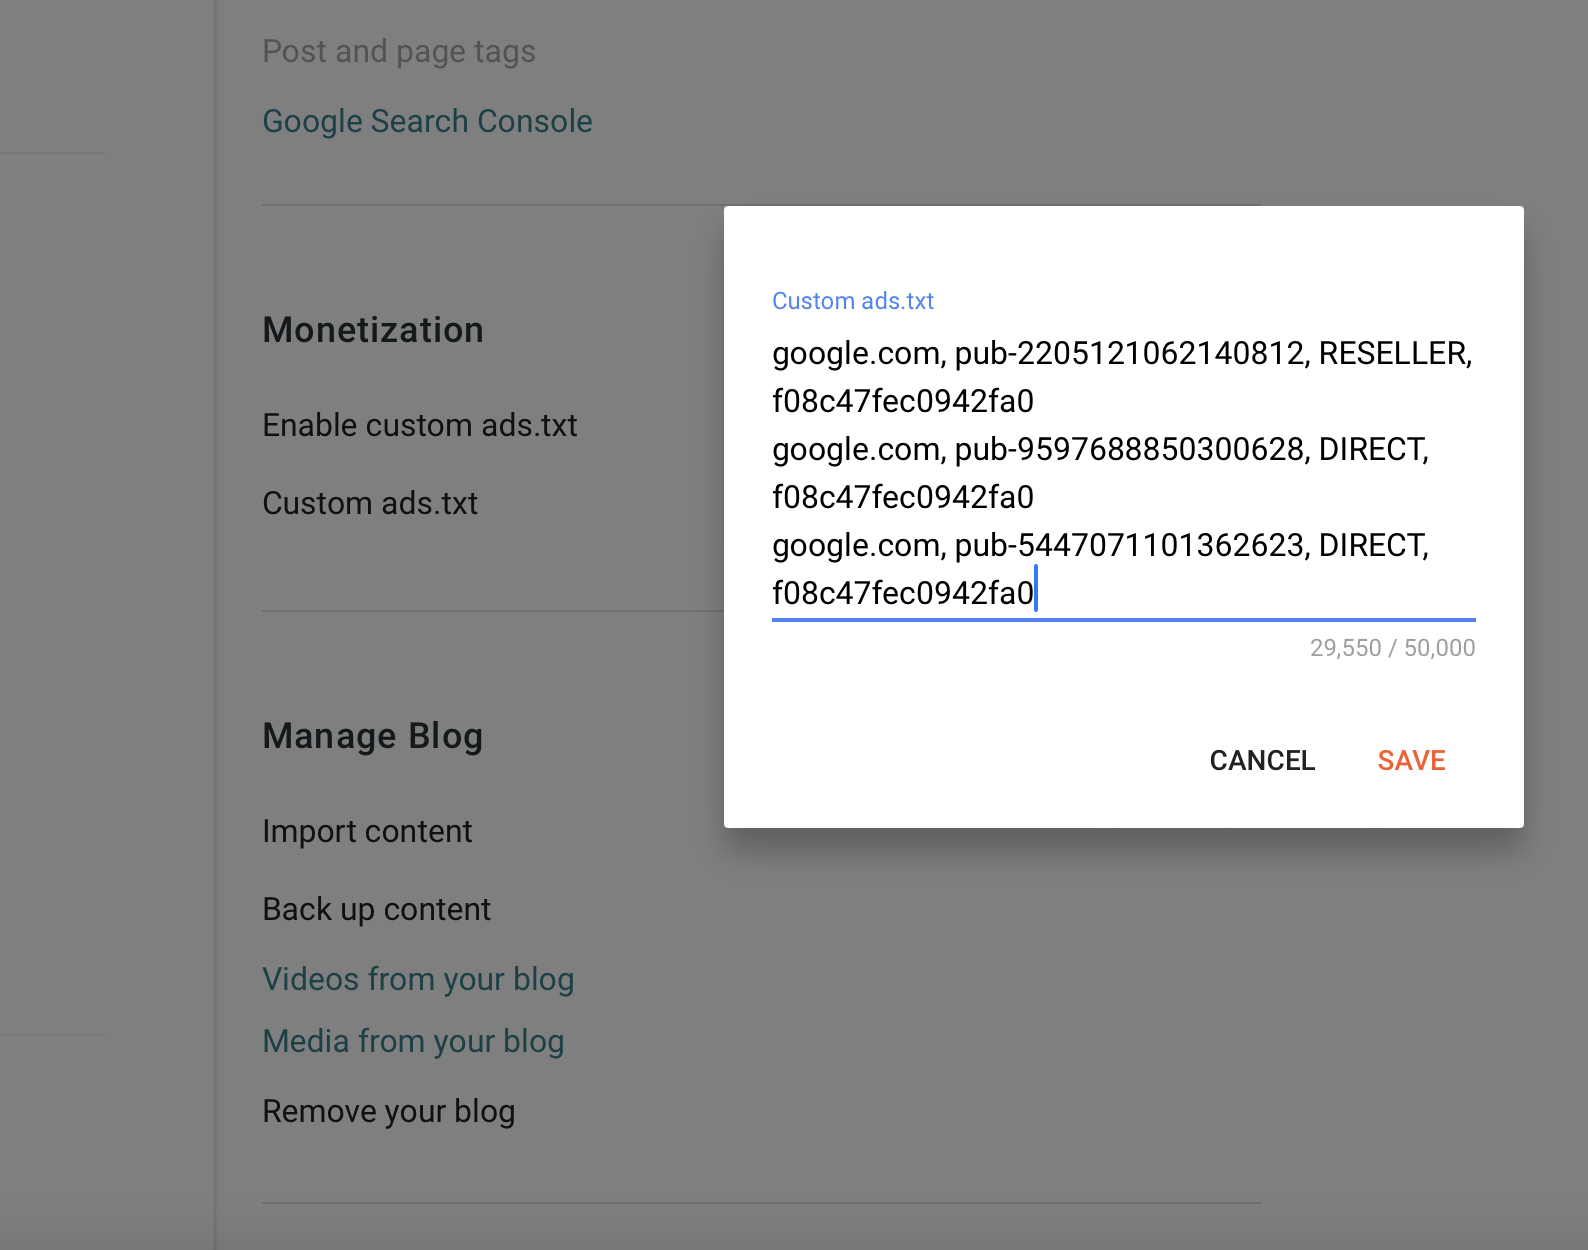Image resolution: width=1588 pixels, height=1250 pixels.
Task: Click the SAVE button in the dialog
Action: [x=1410, y=761]
